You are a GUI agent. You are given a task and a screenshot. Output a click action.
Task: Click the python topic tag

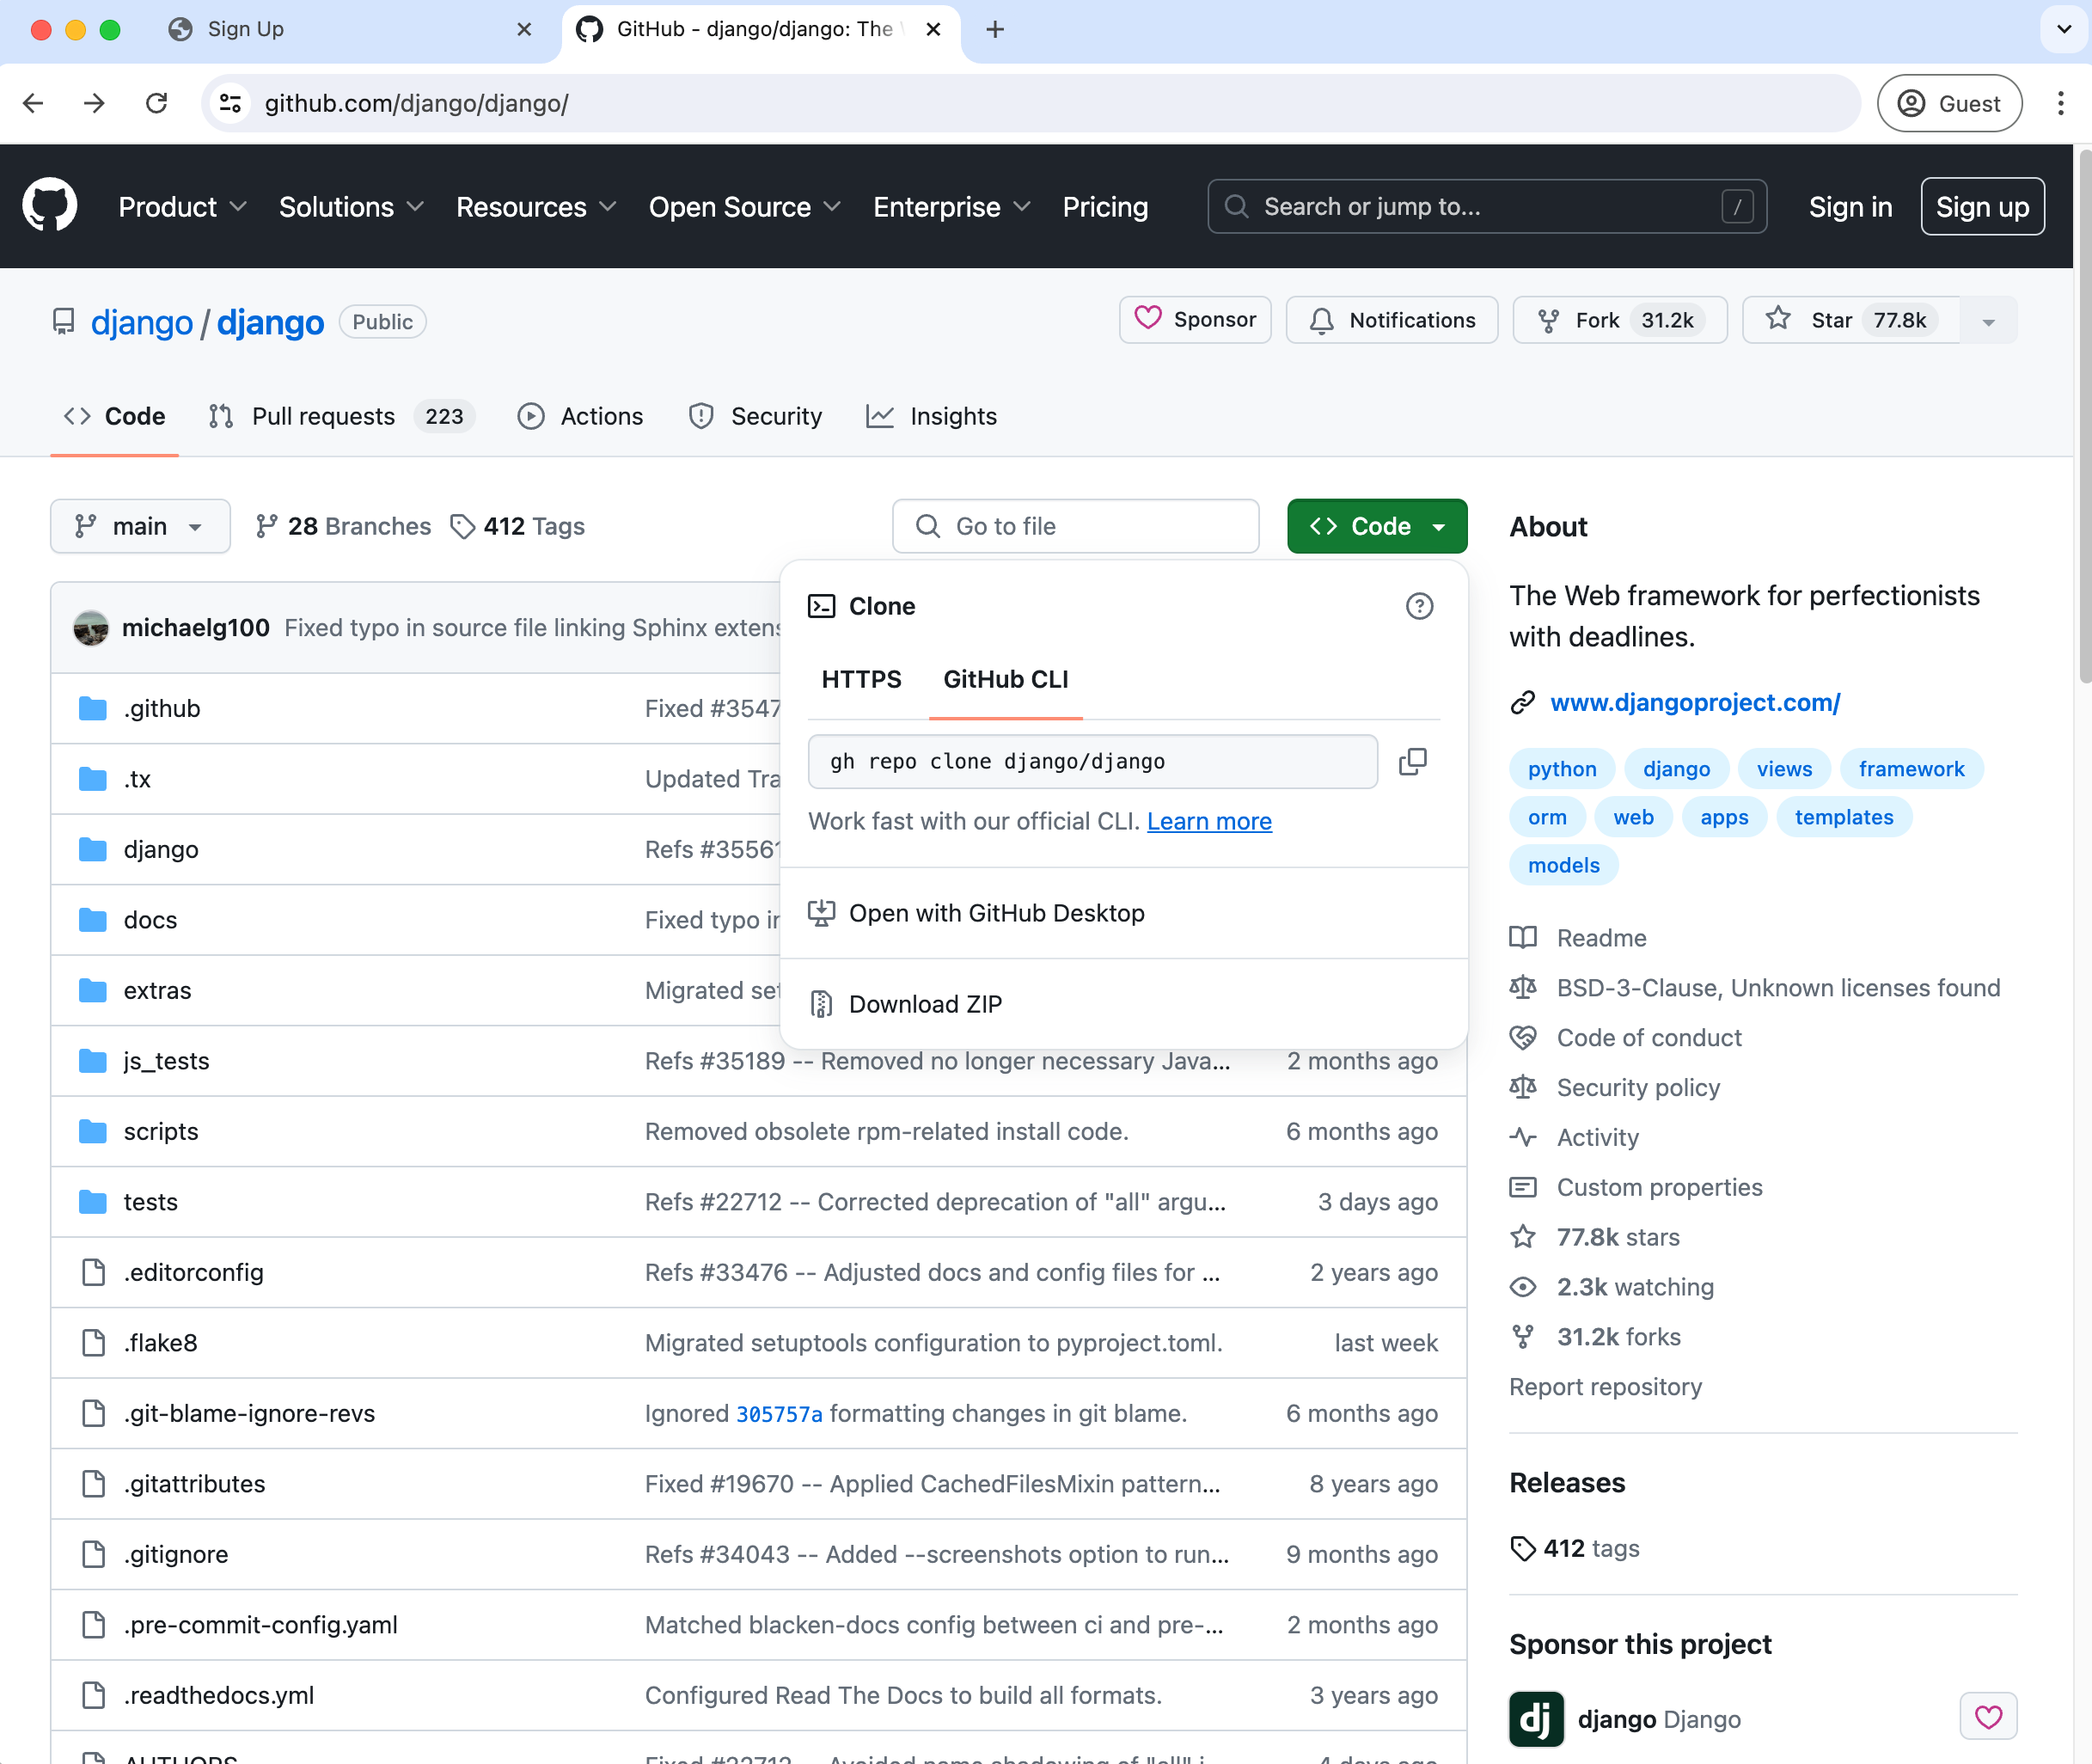(x=1562, y=769)
